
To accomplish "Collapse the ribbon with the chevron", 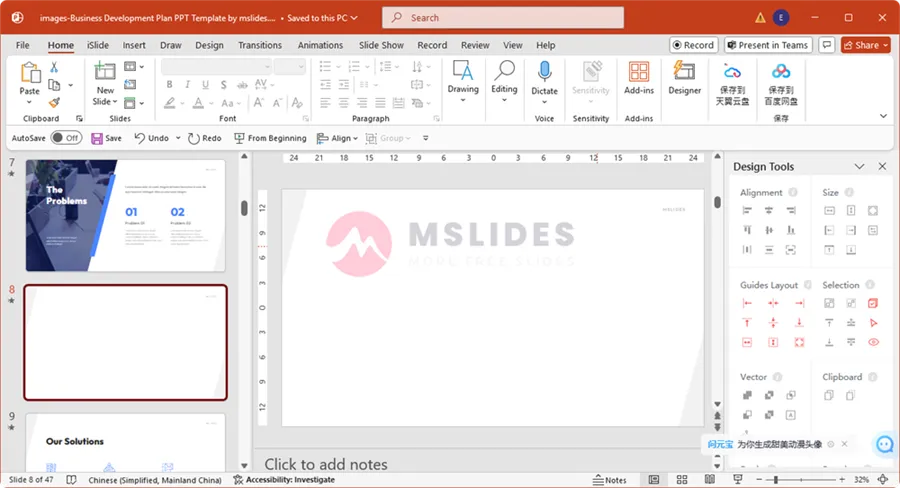I will click(x=882, y=116).
